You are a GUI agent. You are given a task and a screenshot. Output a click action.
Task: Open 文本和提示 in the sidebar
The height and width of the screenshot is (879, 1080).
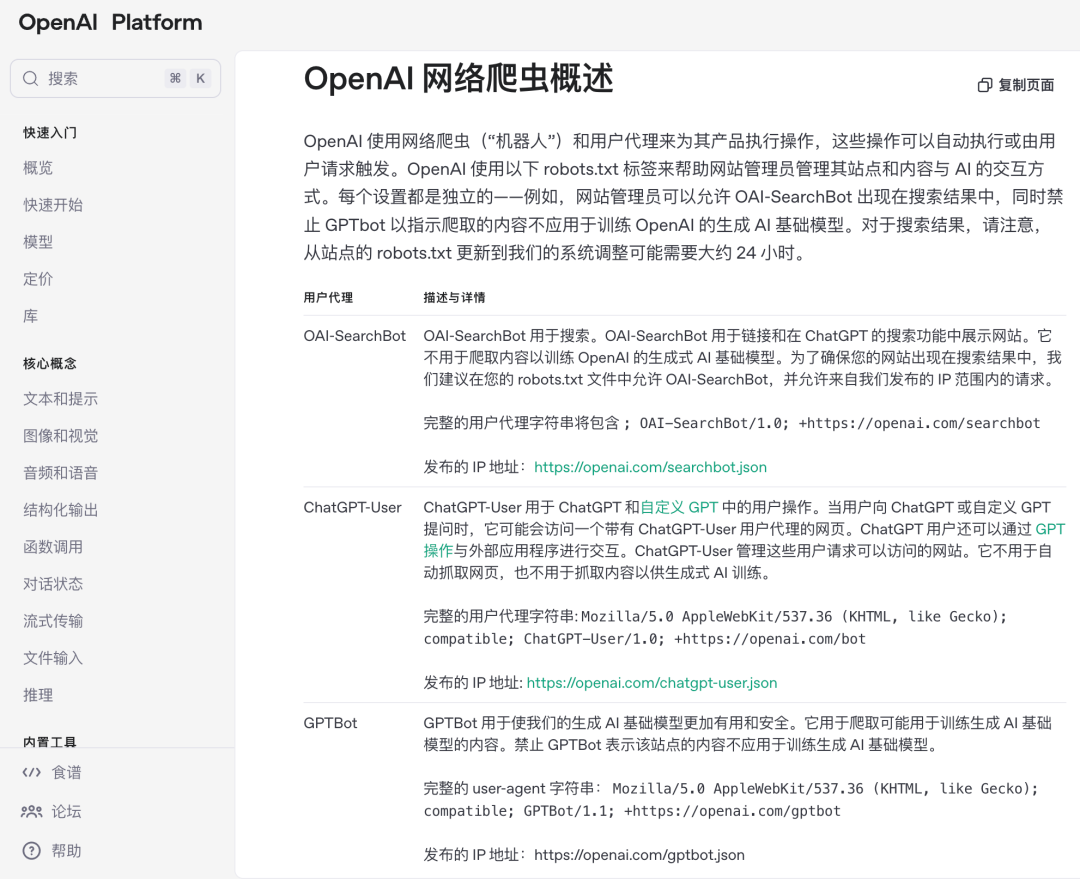[61, 399]
